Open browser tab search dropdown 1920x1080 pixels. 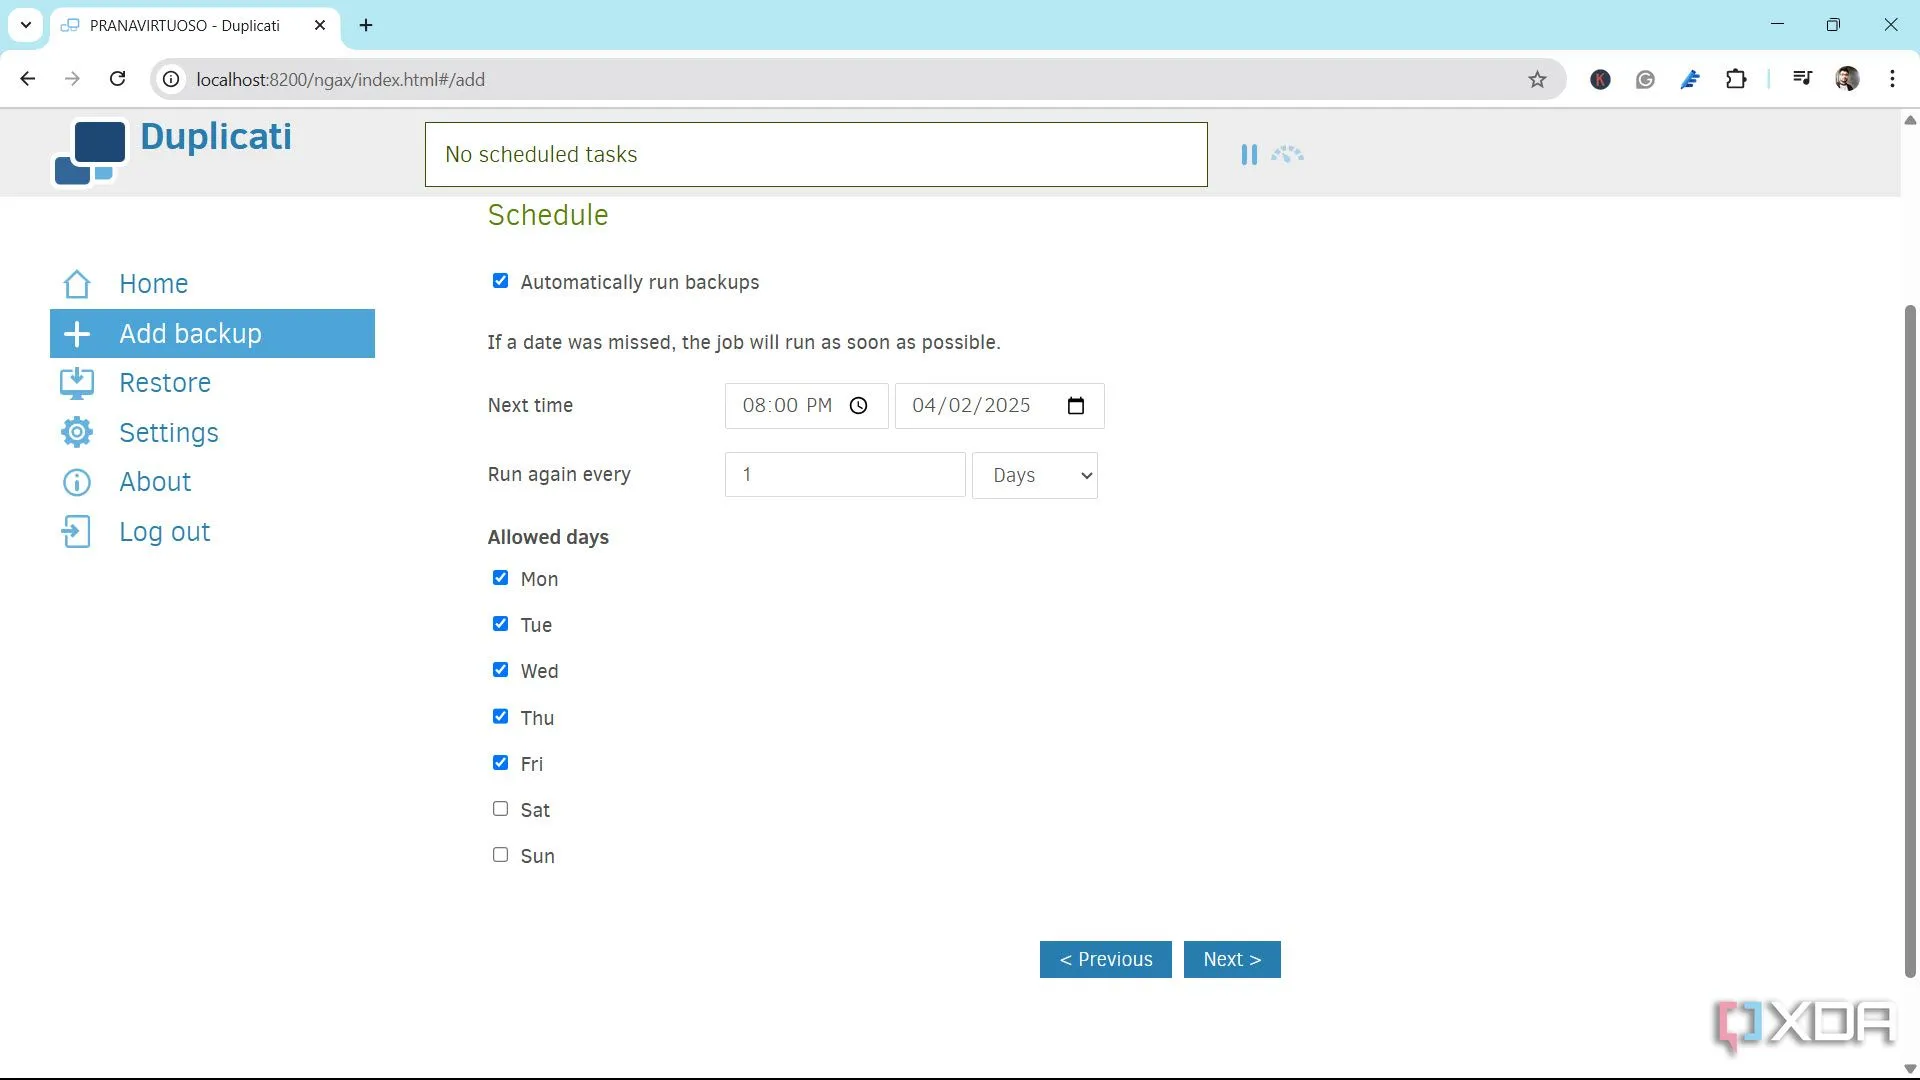click(x=26, y=25)
